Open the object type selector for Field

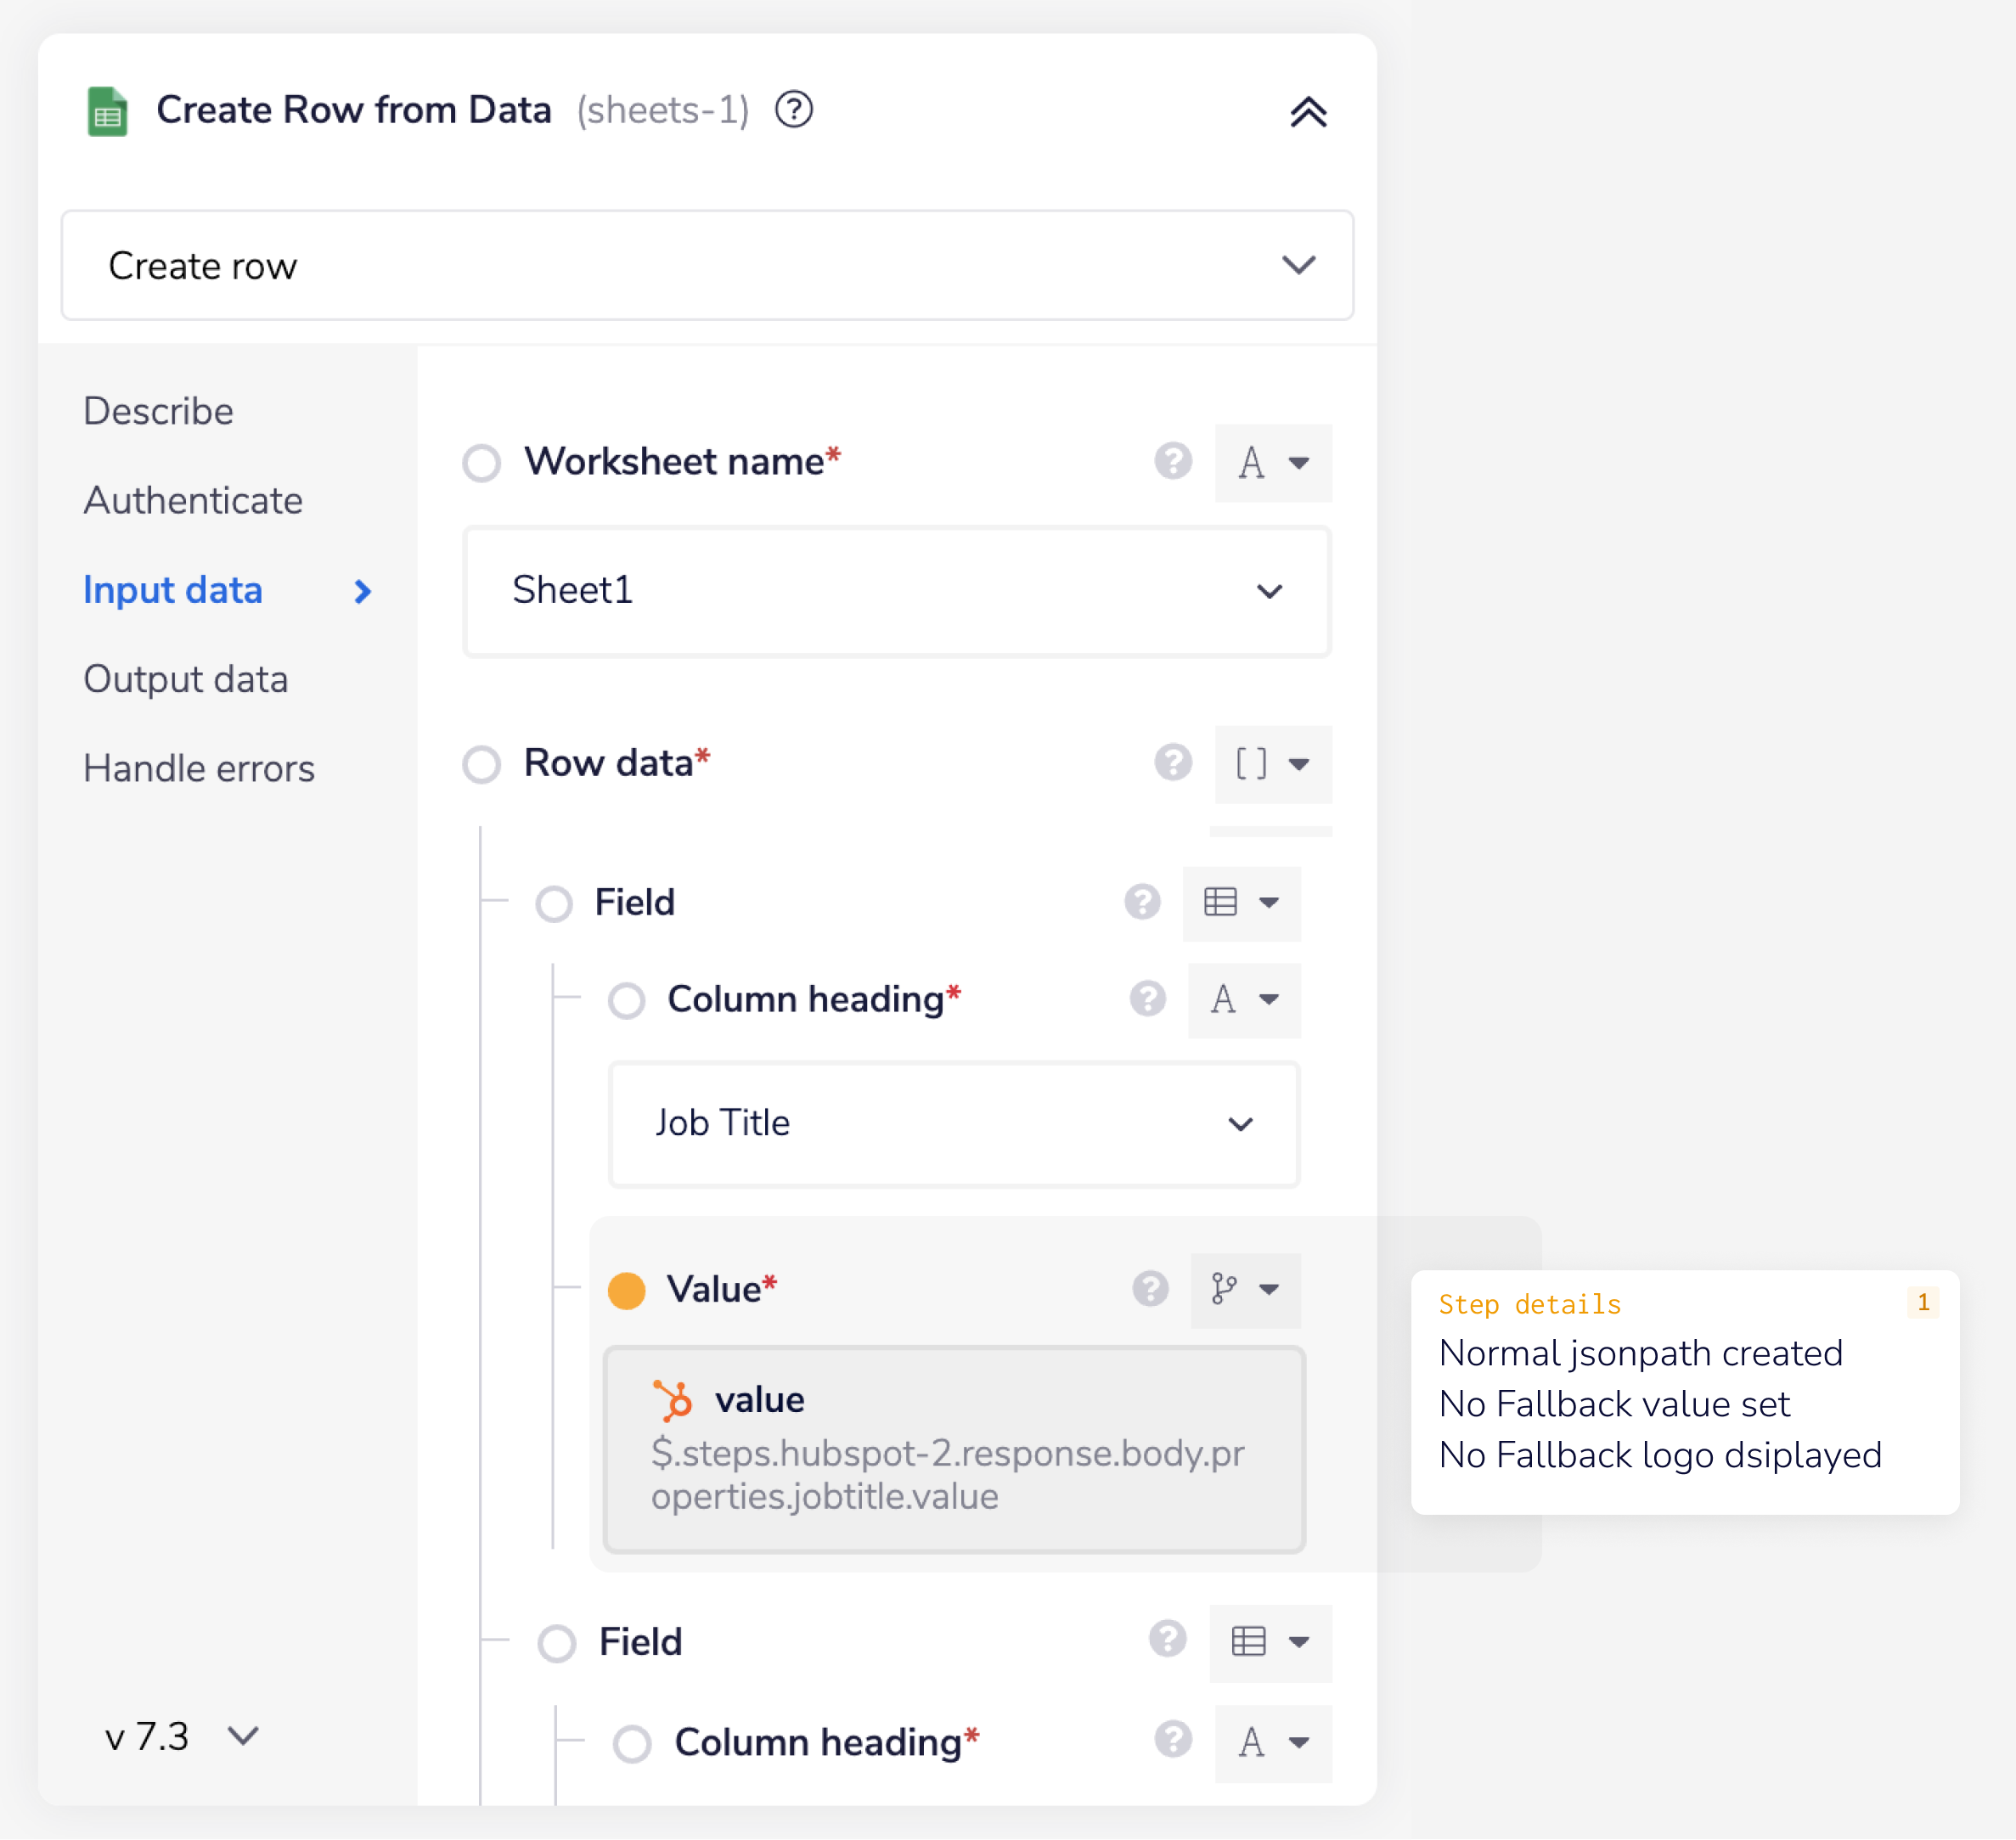click(1241, 903)
